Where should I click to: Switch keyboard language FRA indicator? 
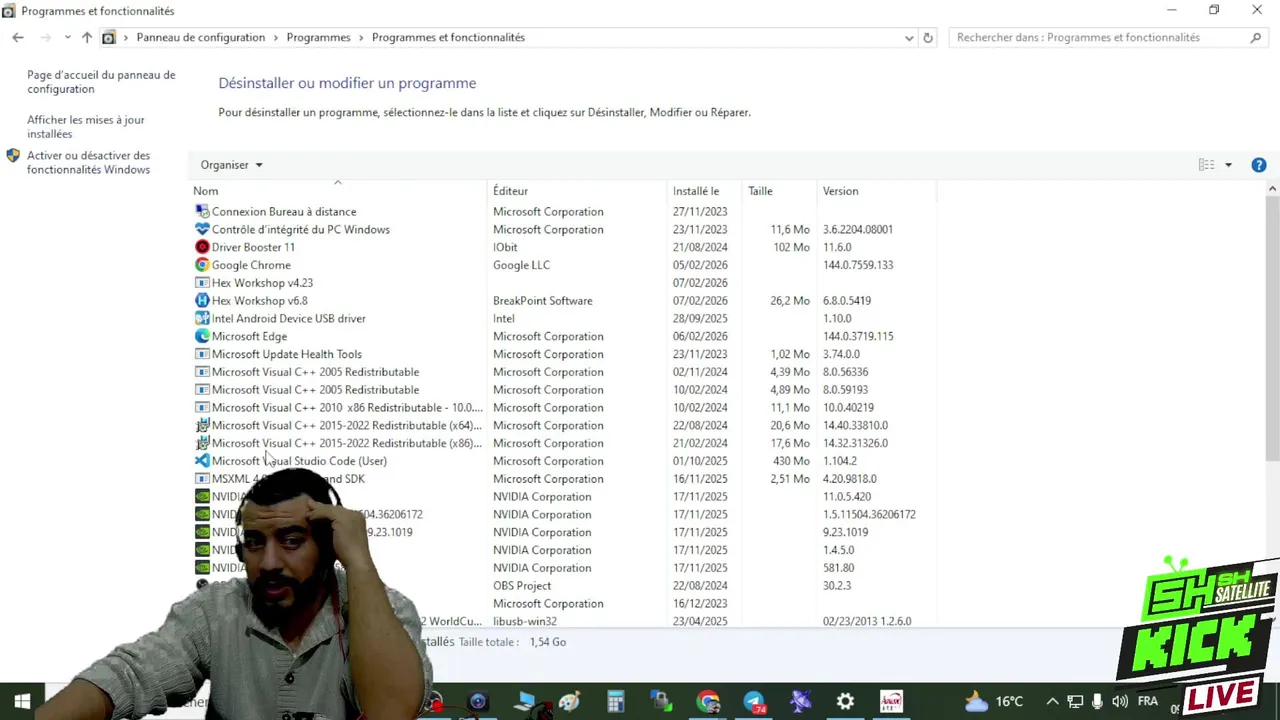(1147, 702)
